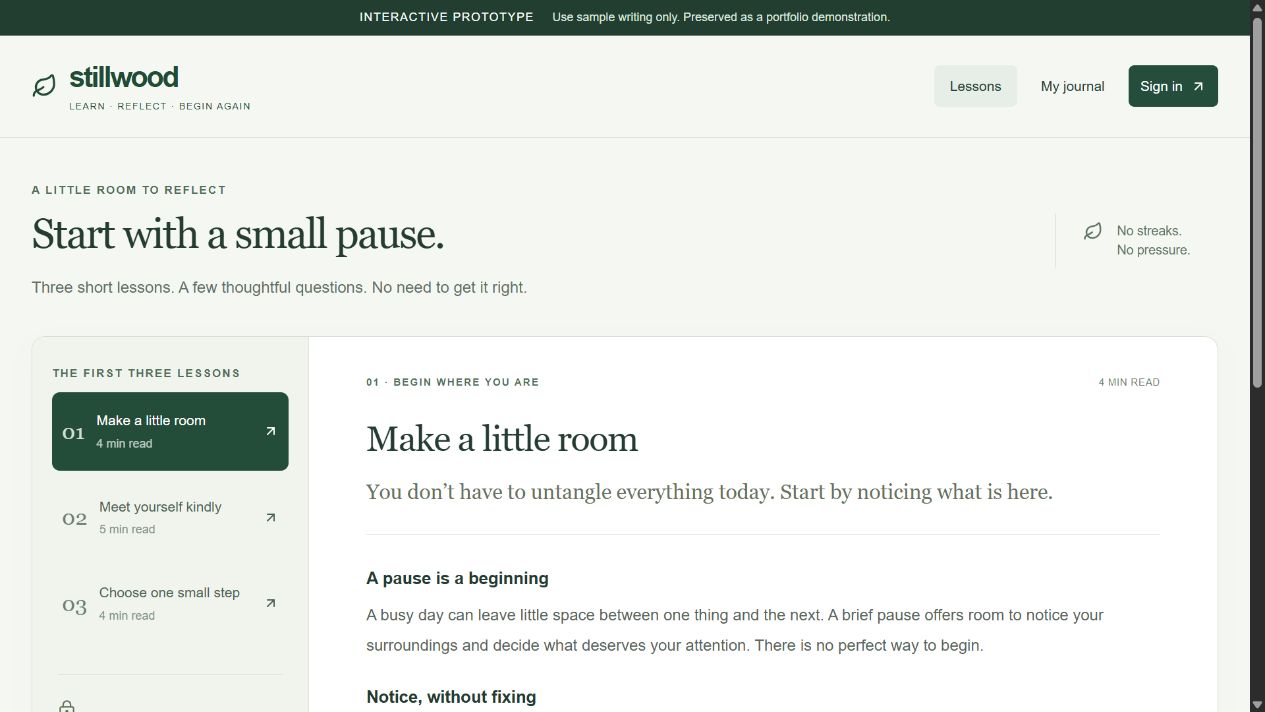Click the stillwood leaf logo icon
1265x712 pixels.
click(x=44, y=86)
